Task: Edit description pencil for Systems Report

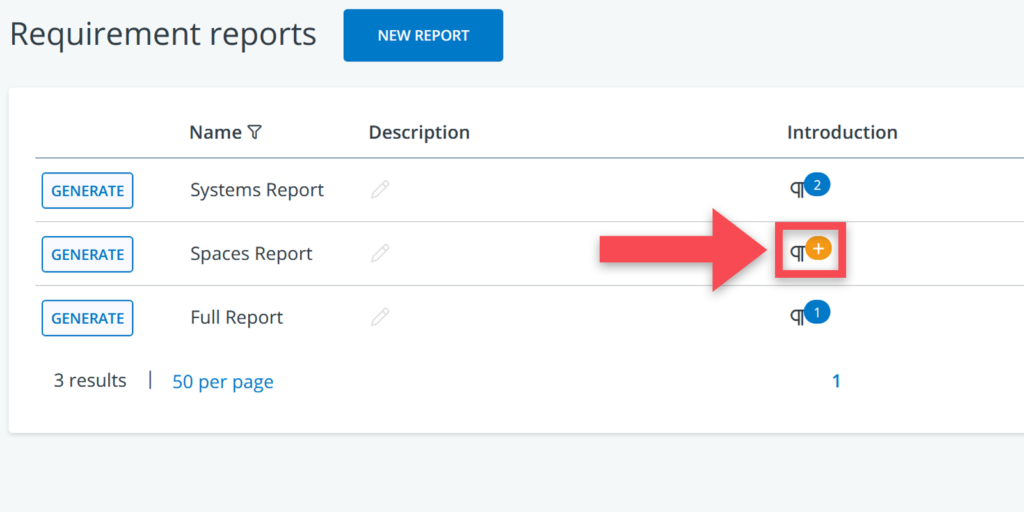Action: [x=379, y=190]
